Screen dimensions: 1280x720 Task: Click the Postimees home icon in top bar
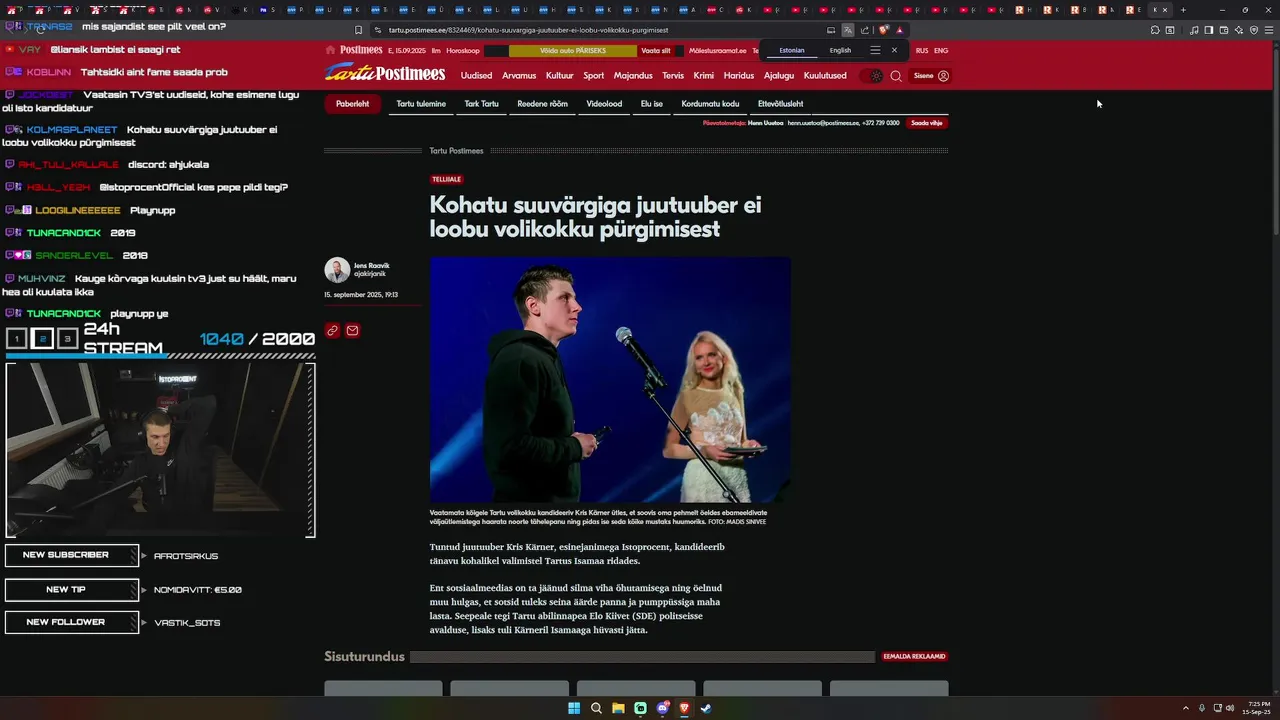pyautogui.click(x=330, y=50)
